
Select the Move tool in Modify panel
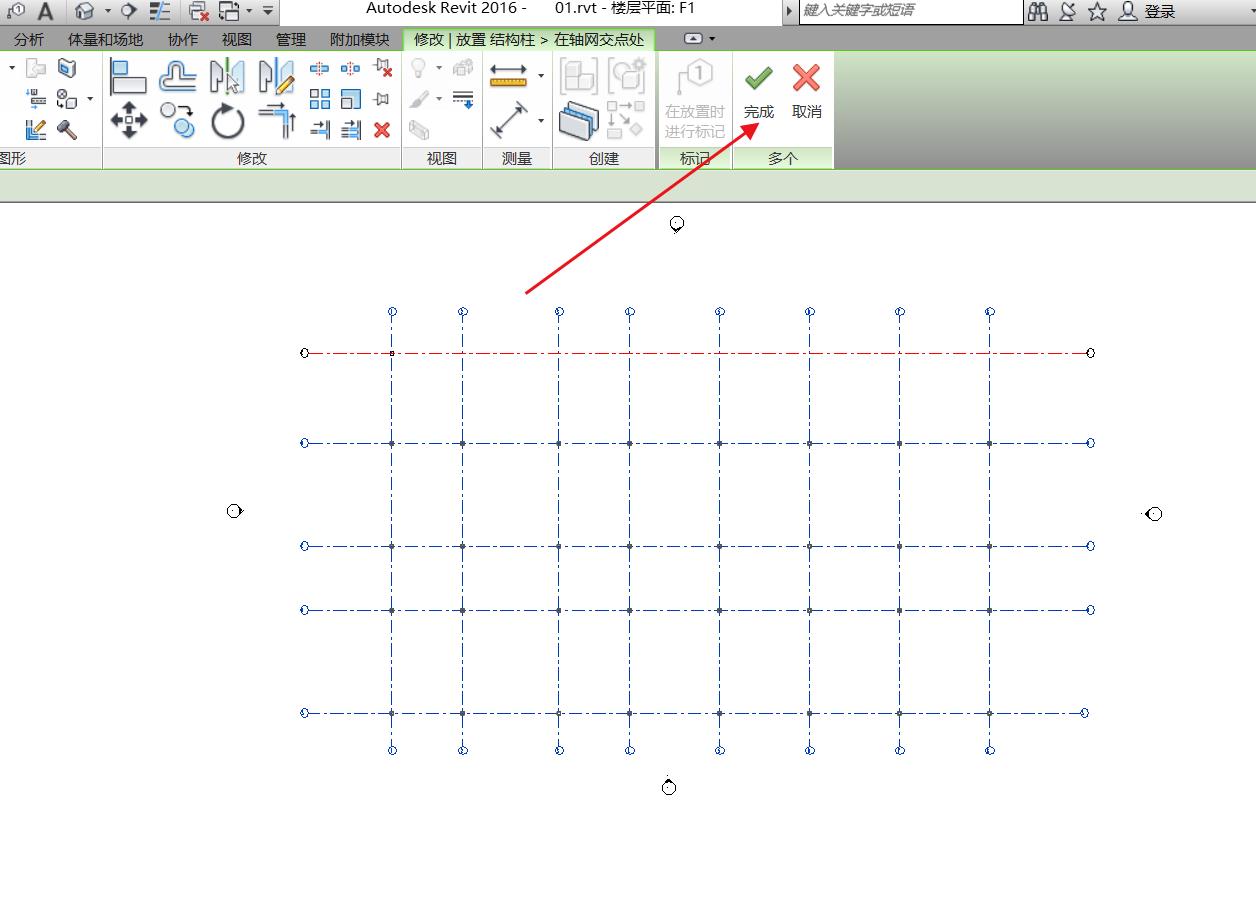(x=128, y=120)
